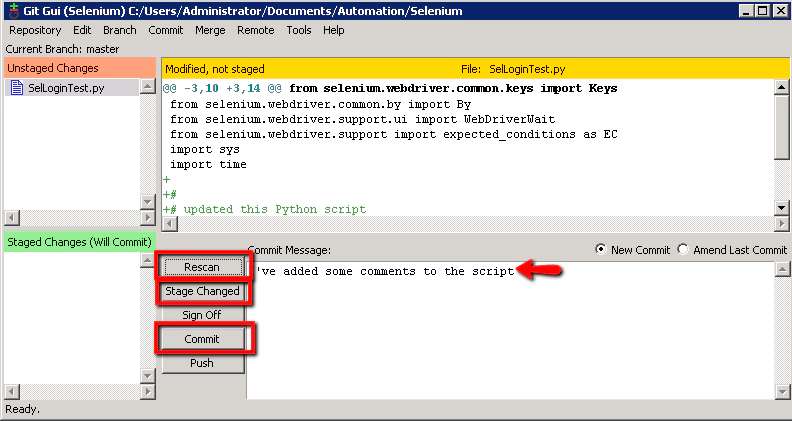Click Unstaged Changes list scroll left arrow
792x421 pixels.
coord(11,218)
